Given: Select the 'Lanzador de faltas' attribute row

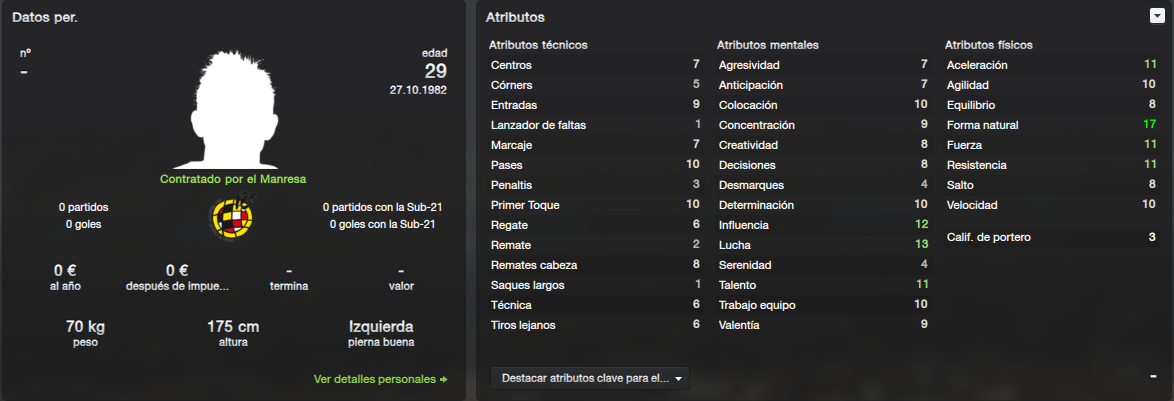Looking at the screenshot, I should click(595, 125).
